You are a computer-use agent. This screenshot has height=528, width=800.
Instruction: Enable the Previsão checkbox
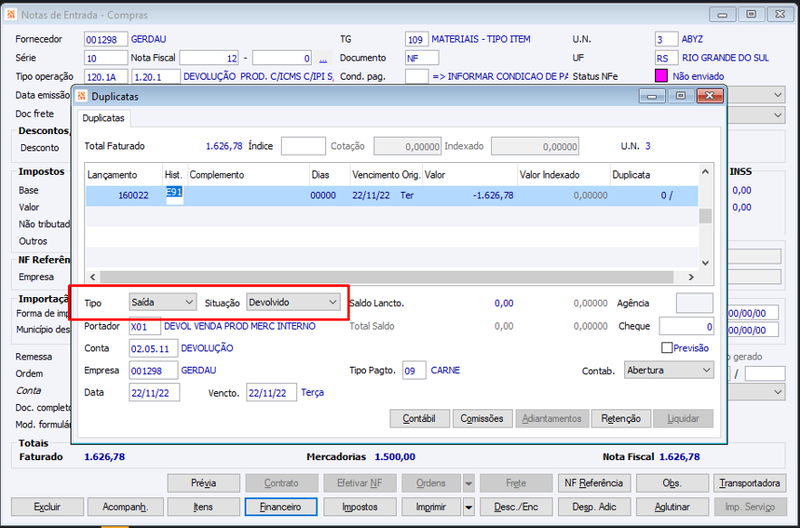tap(666, 348)
